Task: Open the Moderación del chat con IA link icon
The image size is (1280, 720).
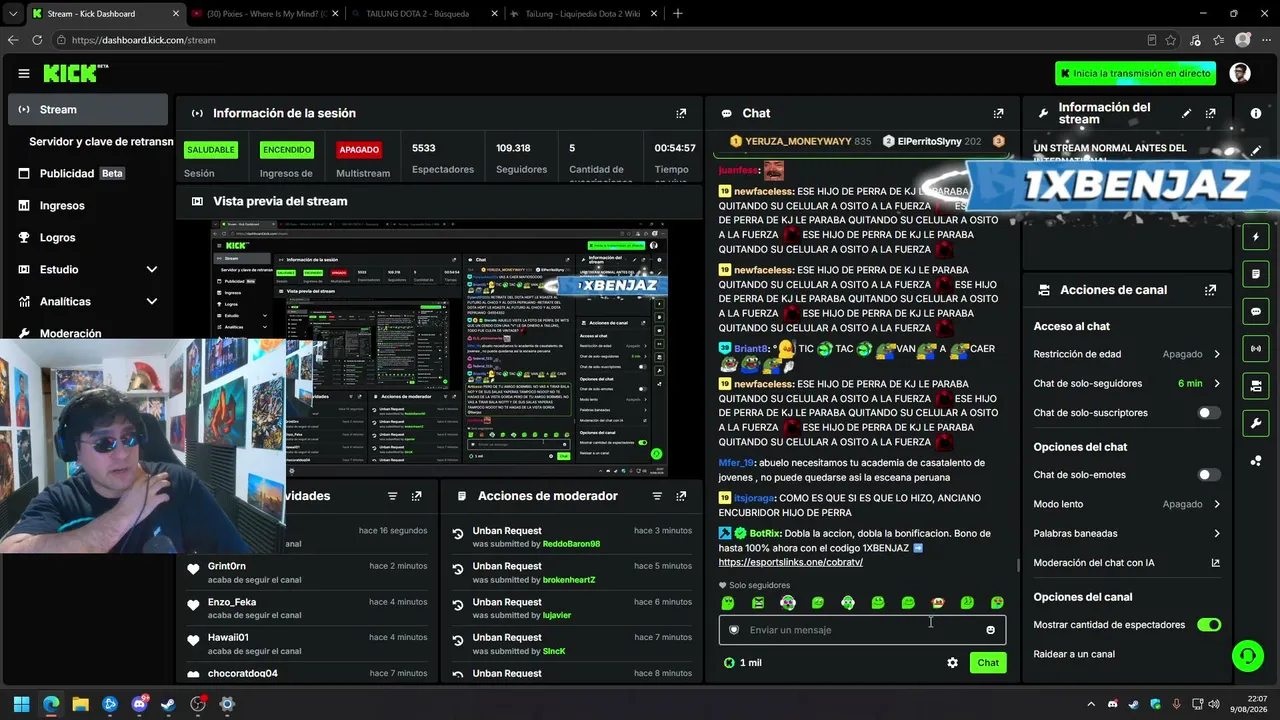Action: click(1216, 563)
